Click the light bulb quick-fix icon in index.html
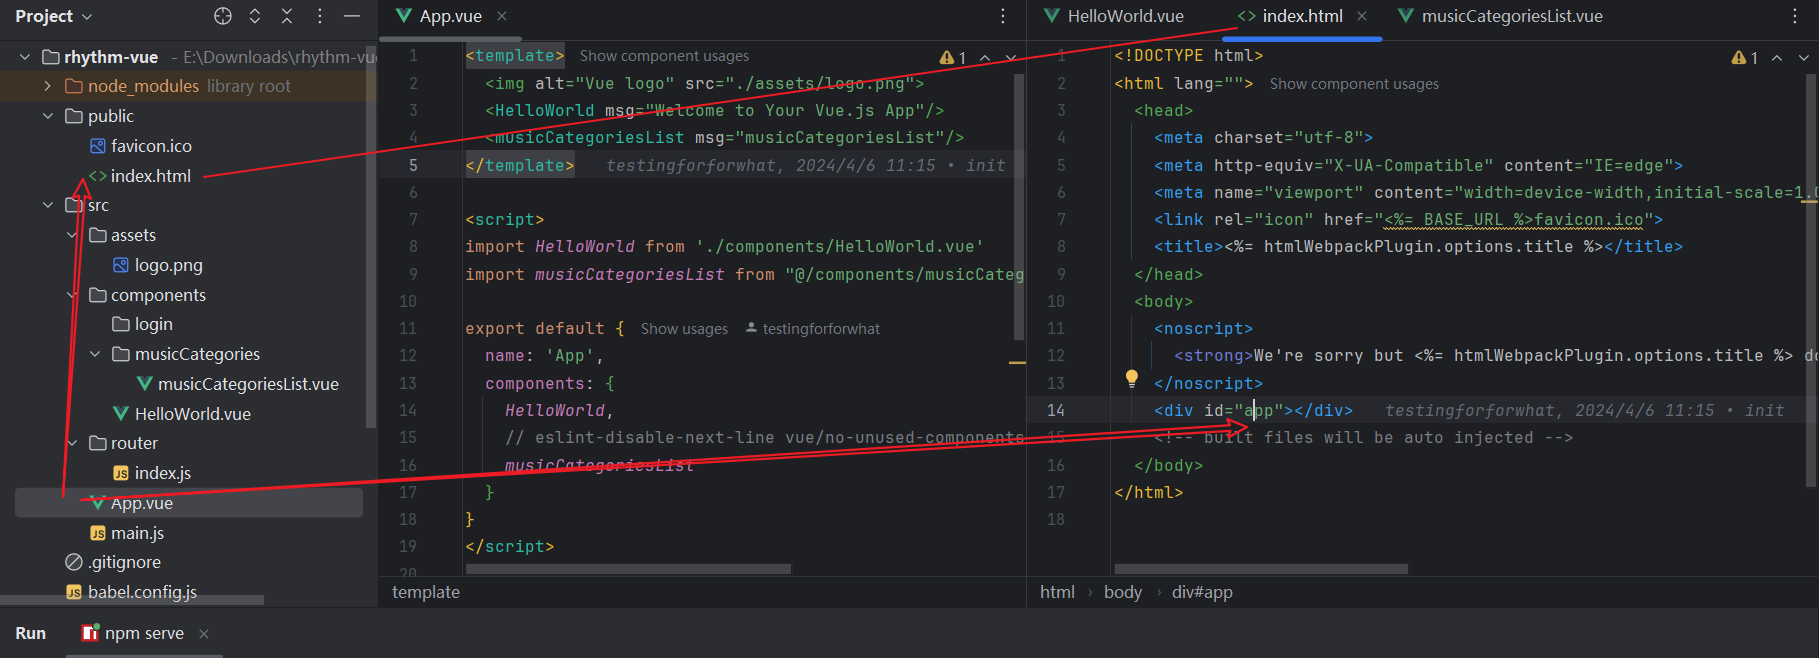 point(1132,378)
